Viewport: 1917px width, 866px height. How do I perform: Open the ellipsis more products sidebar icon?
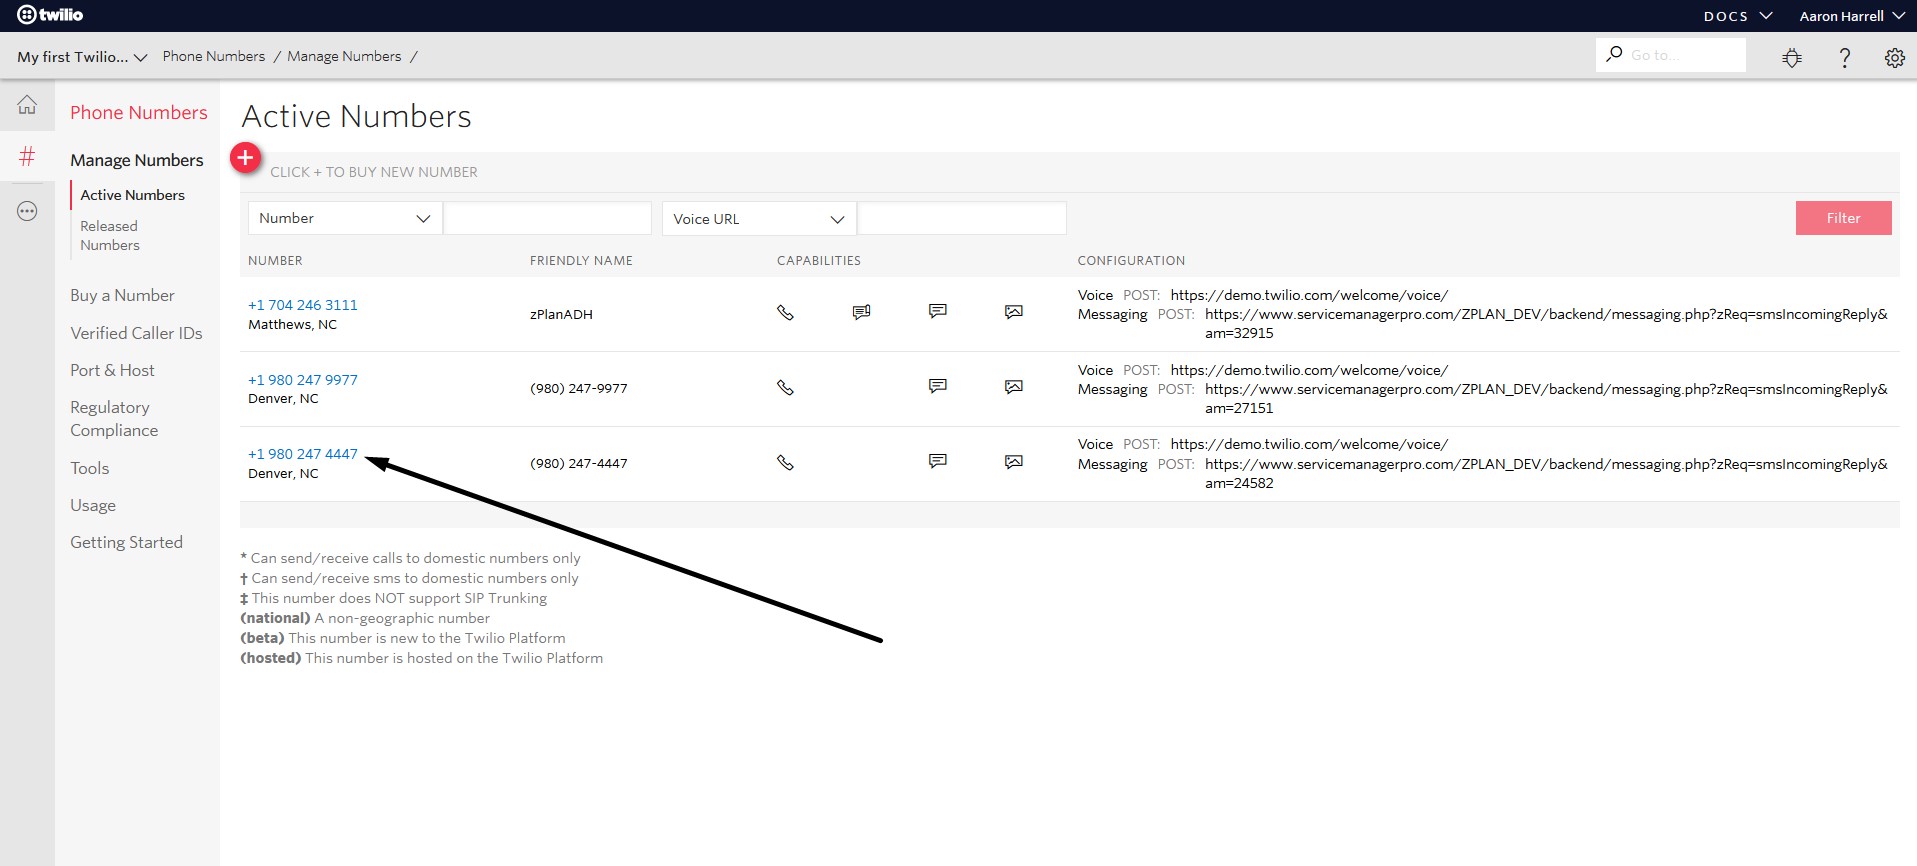pos(27,211)
